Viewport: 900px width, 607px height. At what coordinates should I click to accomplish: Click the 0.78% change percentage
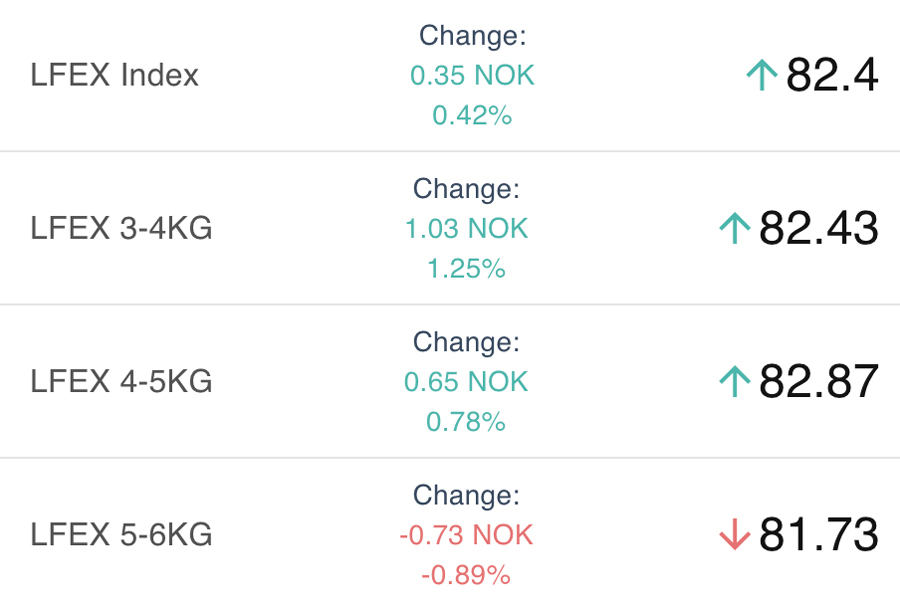tap(466, 422)
